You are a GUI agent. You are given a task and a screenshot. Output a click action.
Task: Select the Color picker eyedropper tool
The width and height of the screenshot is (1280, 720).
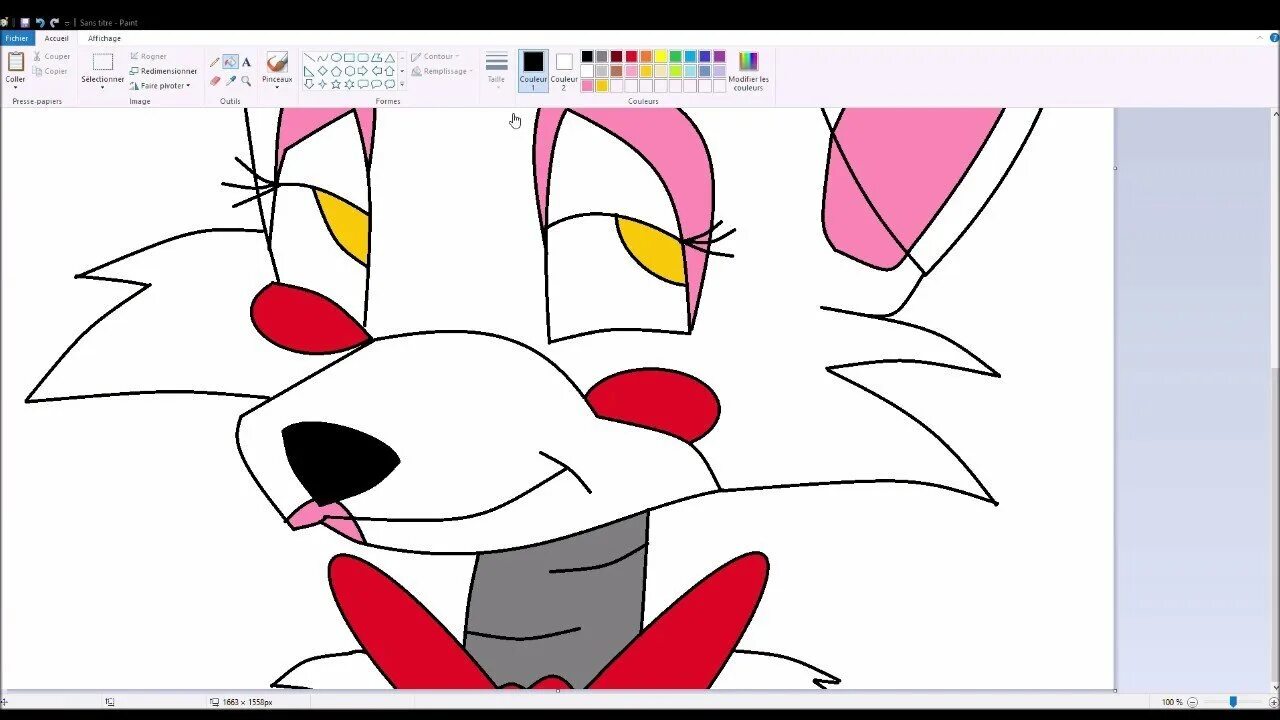(230, 81)
